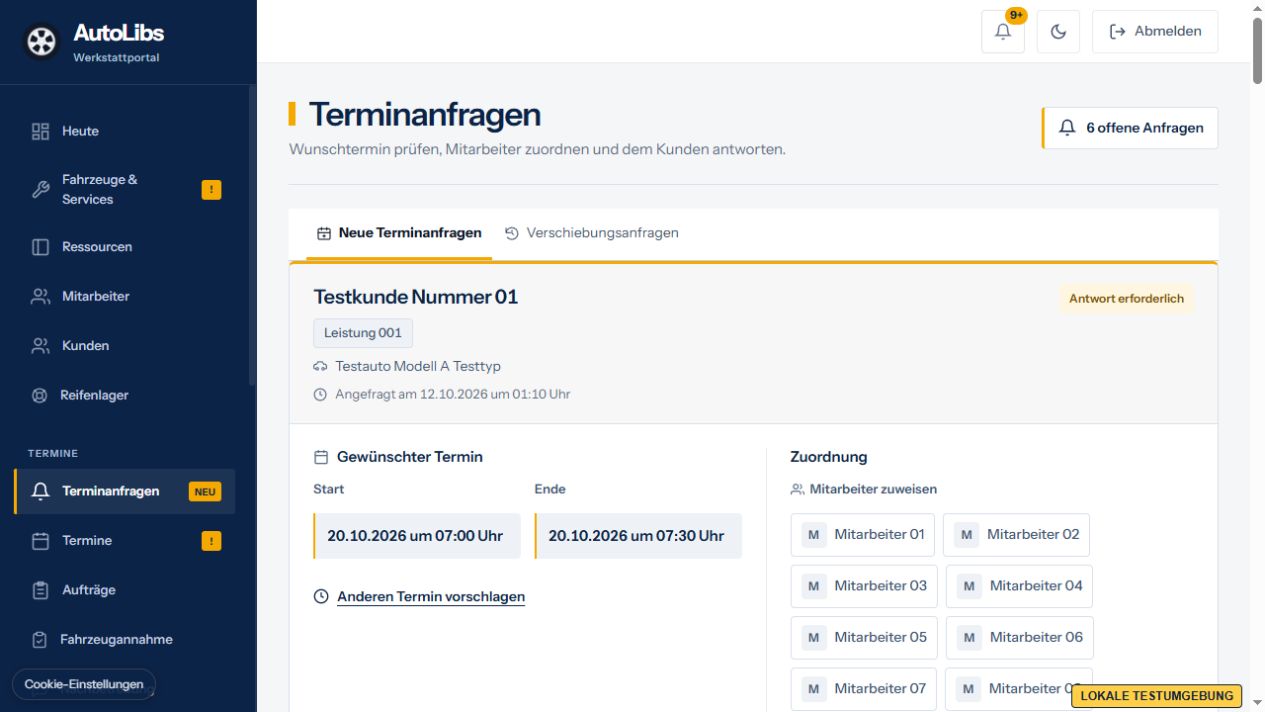The height and width of the screenshot is (712, 1265).
Task: Click bell icon in 6 offene Anfragen
Action: [1067, 128]
